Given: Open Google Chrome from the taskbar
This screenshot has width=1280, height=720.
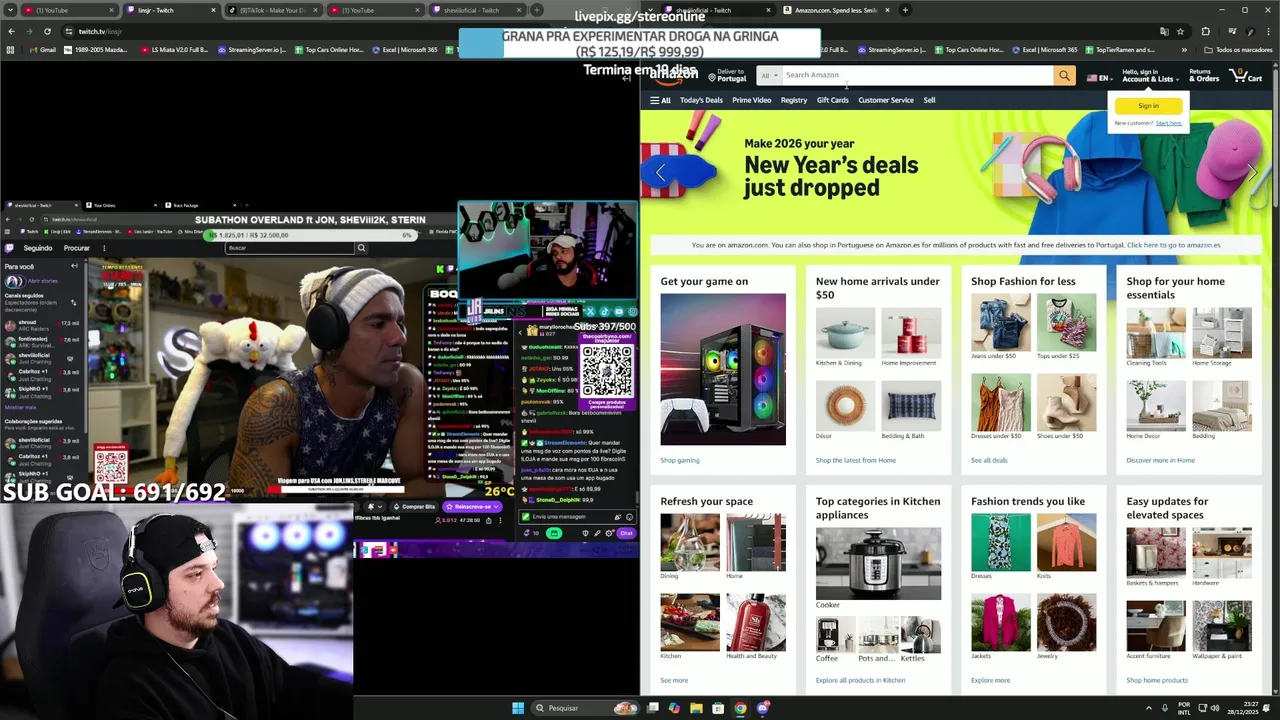Looking at the screenshot, I should coord(740,708).
